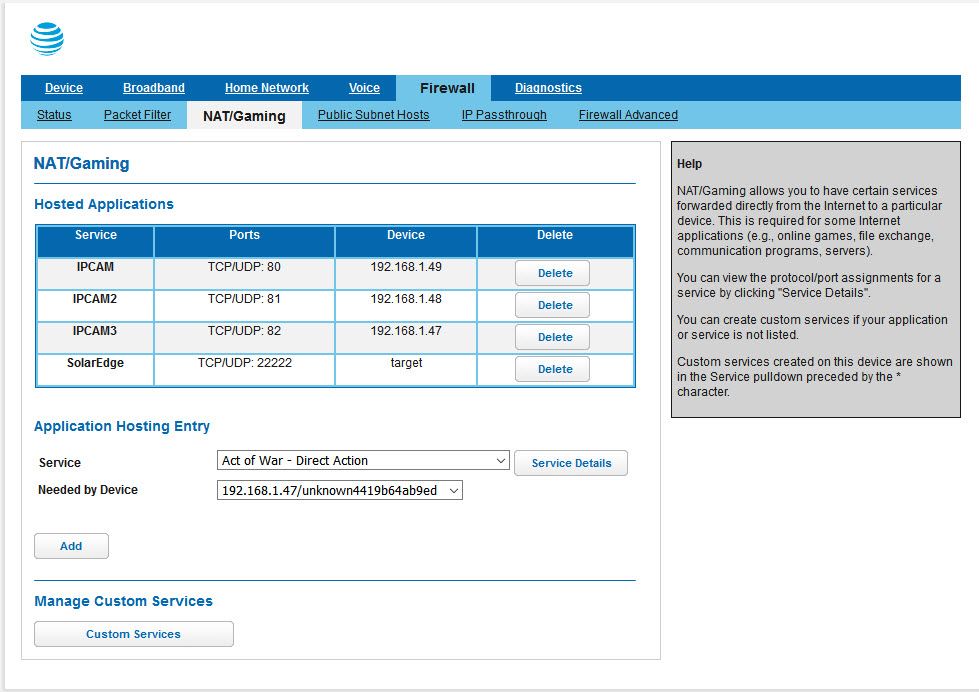
Task: Switch to the Firewall tab
Action: click(444, 88)
